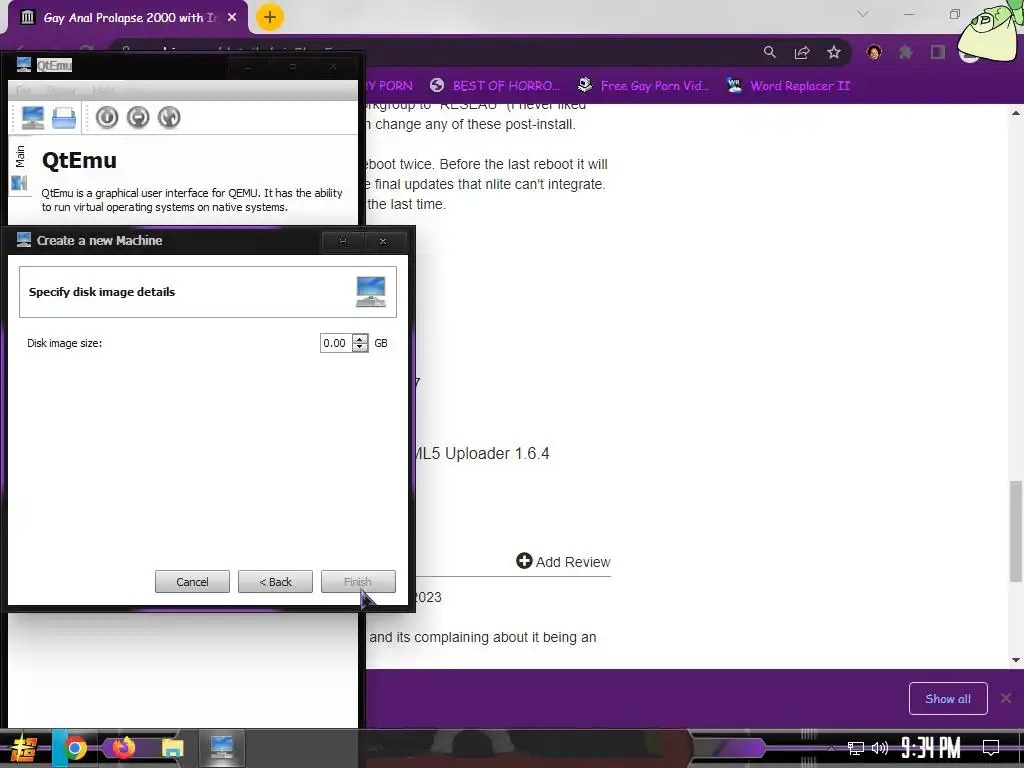Screen dimensions: 1024x768
Task: Open the Start menu icon on taskbar
Action: (x=24, y=748)
